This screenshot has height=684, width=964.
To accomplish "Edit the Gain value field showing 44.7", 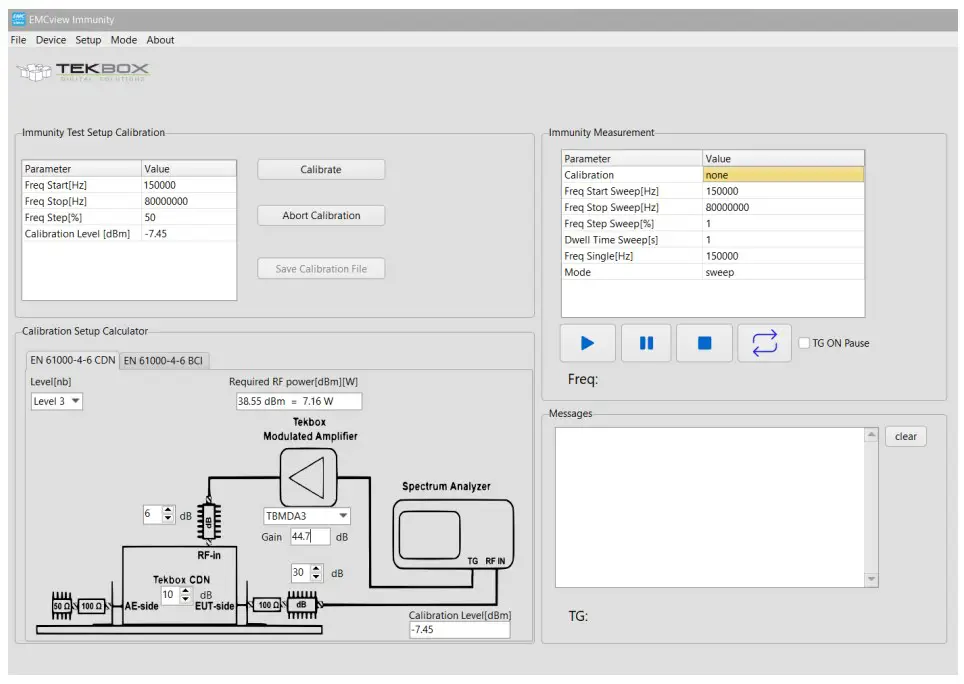I will click(x=309, y=536).
